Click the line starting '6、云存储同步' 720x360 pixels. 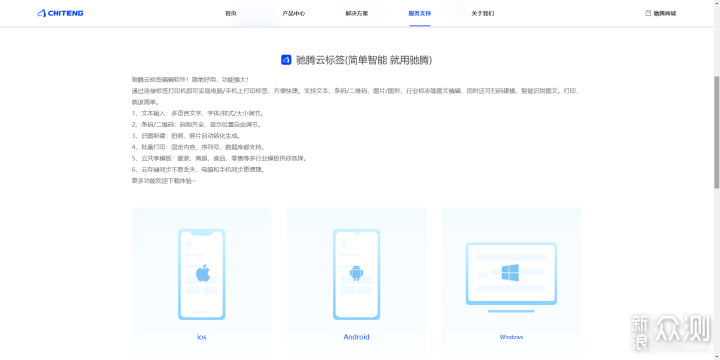point(198,169)
